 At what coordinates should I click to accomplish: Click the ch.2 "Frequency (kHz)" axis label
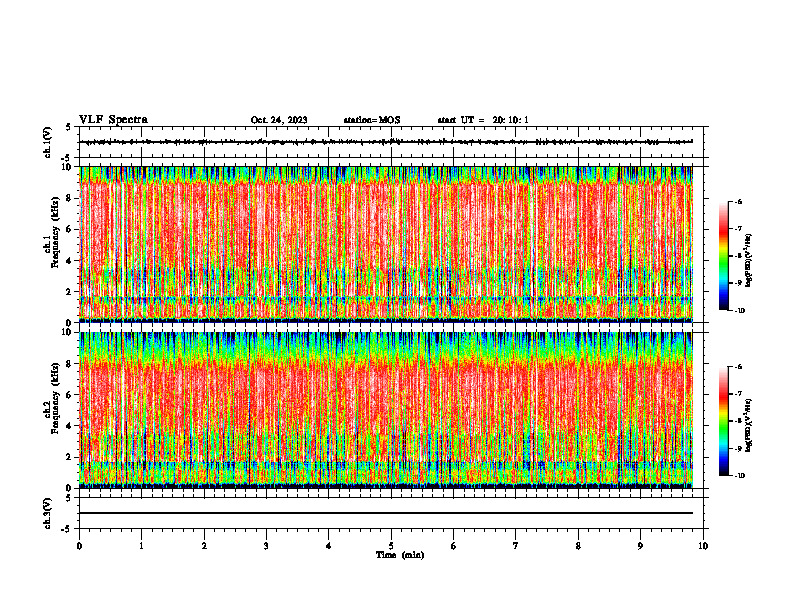click(x=55, y=398)
